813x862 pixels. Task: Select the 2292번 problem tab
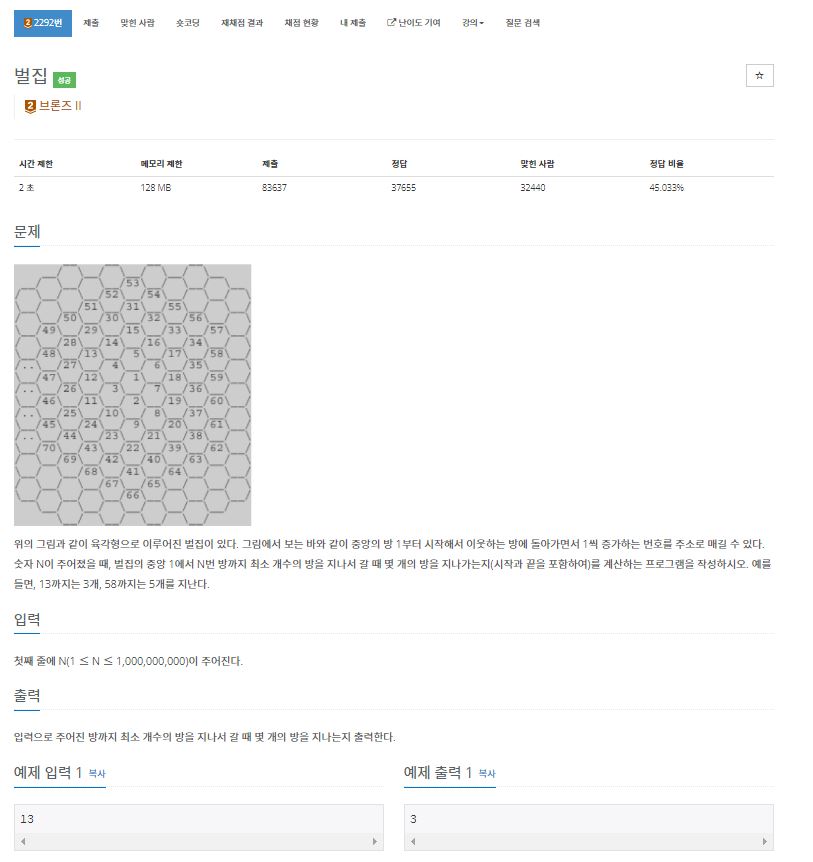[43, 23]
